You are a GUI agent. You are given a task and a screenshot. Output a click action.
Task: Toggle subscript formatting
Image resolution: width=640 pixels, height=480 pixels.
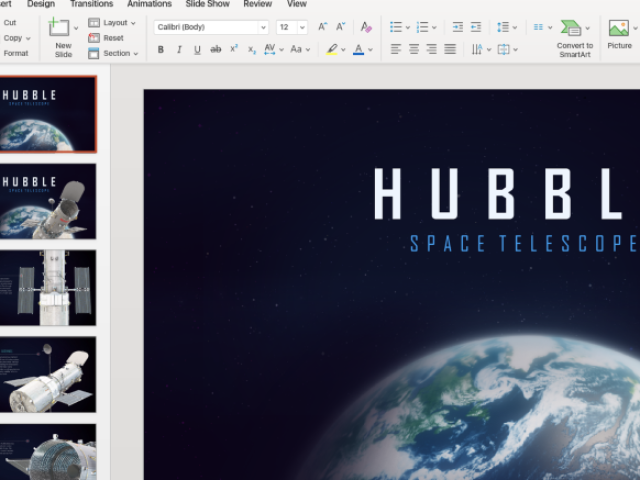click(x=252, y=50)
